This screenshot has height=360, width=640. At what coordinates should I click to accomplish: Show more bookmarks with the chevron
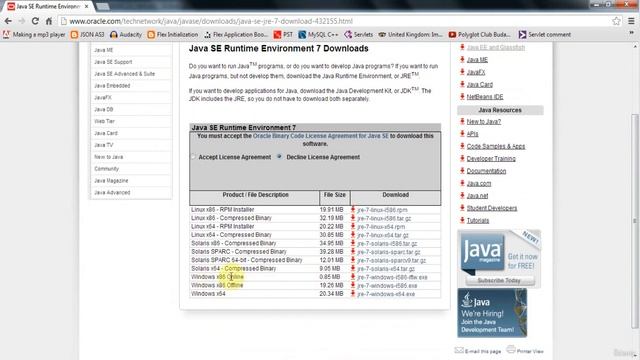631,33
